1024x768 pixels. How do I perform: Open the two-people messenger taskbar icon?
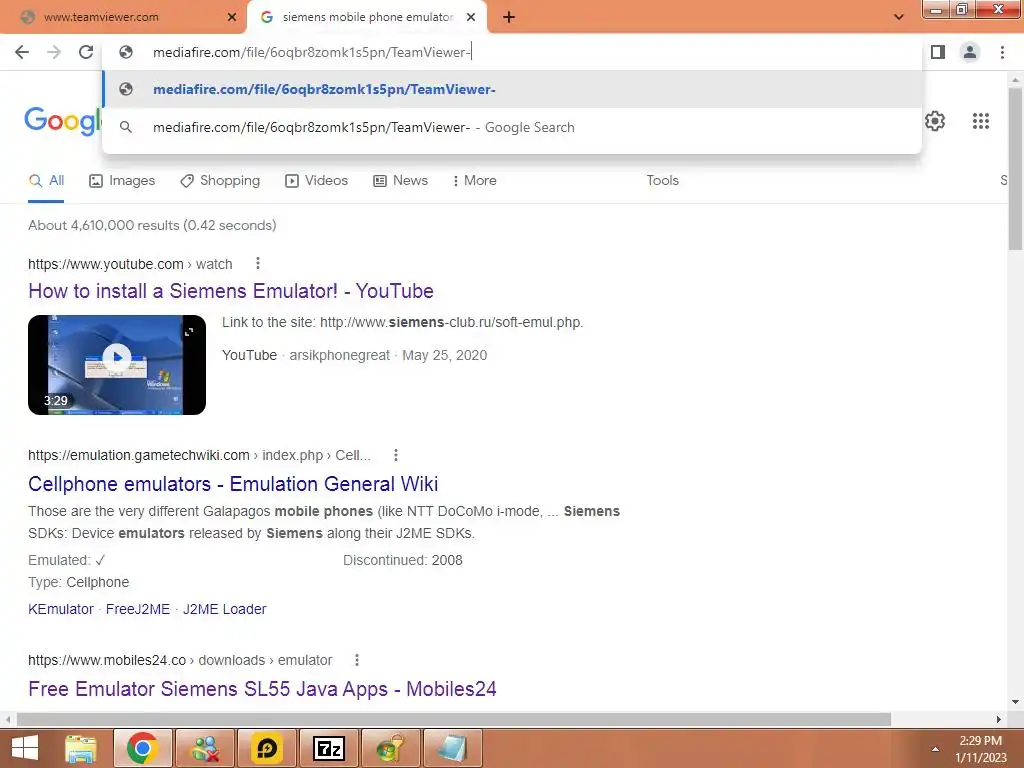[205, 748]
